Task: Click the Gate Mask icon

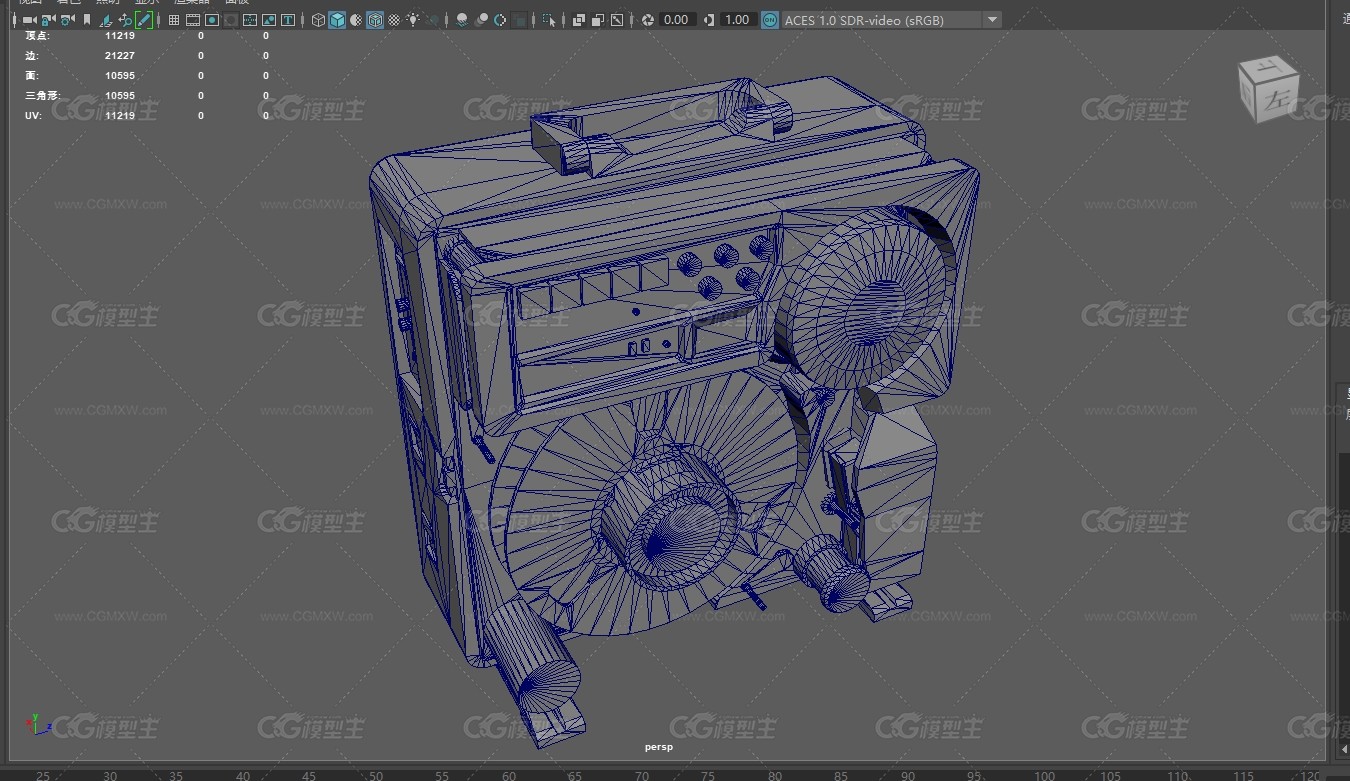Action: click(x=231, y=19)
